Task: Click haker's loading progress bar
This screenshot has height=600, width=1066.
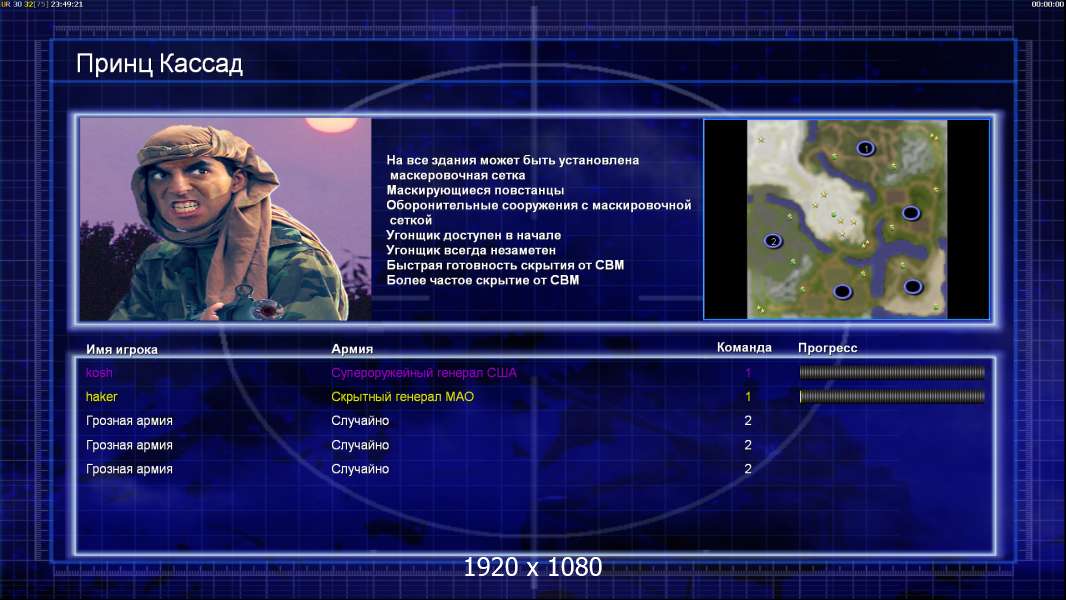Action: (x=892, y=396)
